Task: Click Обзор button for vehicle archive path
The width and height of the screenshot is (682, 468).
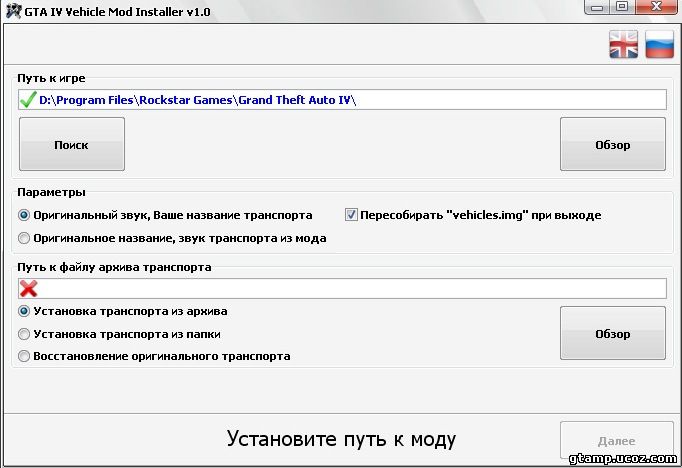Action: tap(613, 333)
